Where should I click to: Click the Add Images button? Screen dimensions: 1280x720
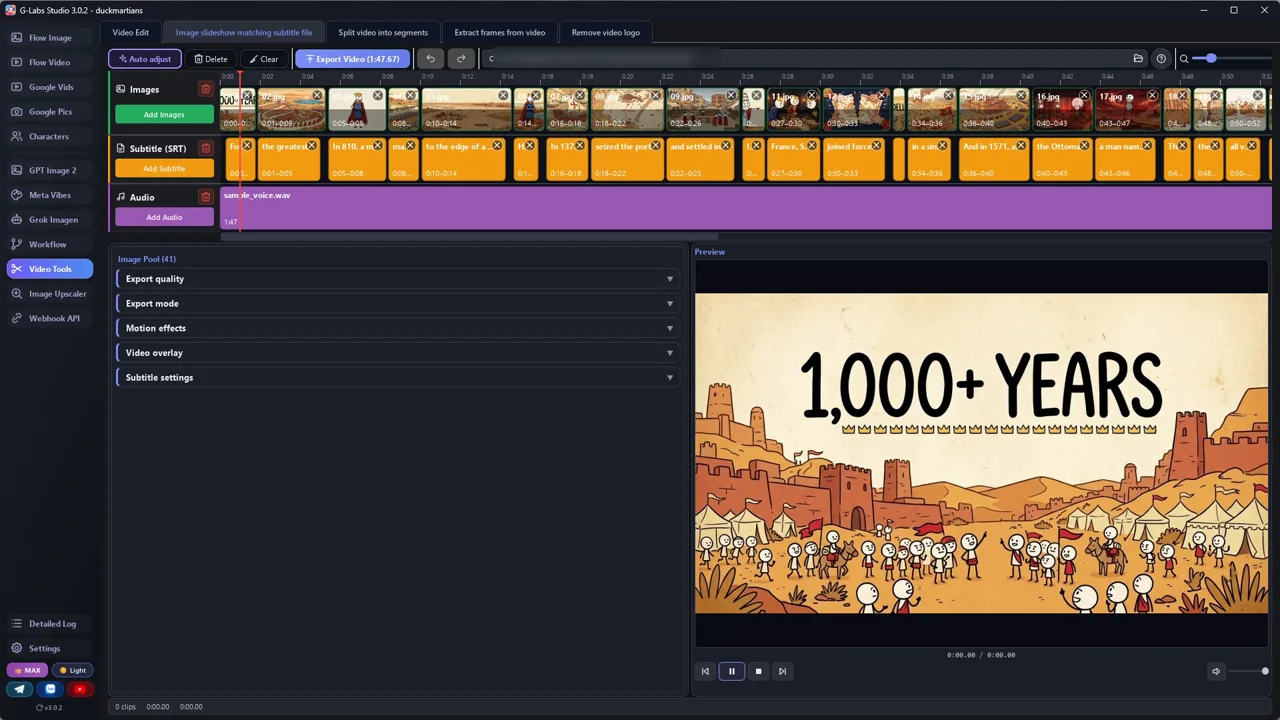[x=164, y=115]
